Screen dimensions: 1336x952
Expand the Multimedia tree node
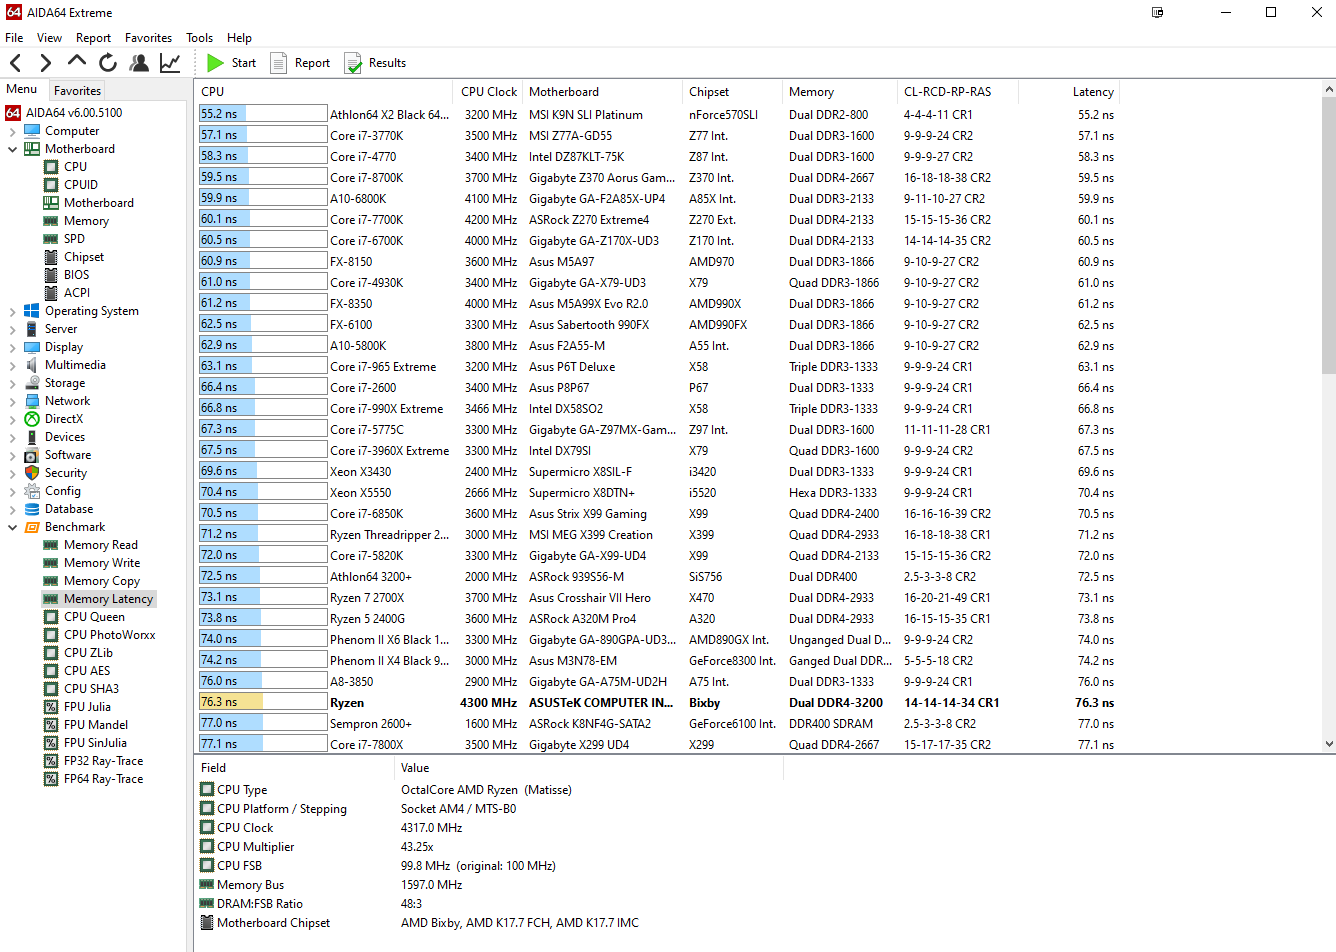[12, 365]
